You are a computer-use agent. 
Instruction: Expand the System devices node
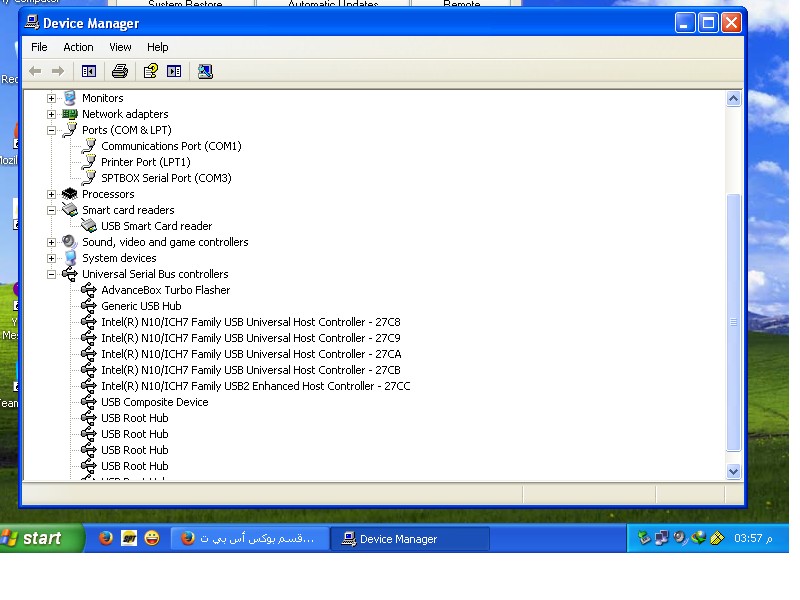tap(52, 258)
